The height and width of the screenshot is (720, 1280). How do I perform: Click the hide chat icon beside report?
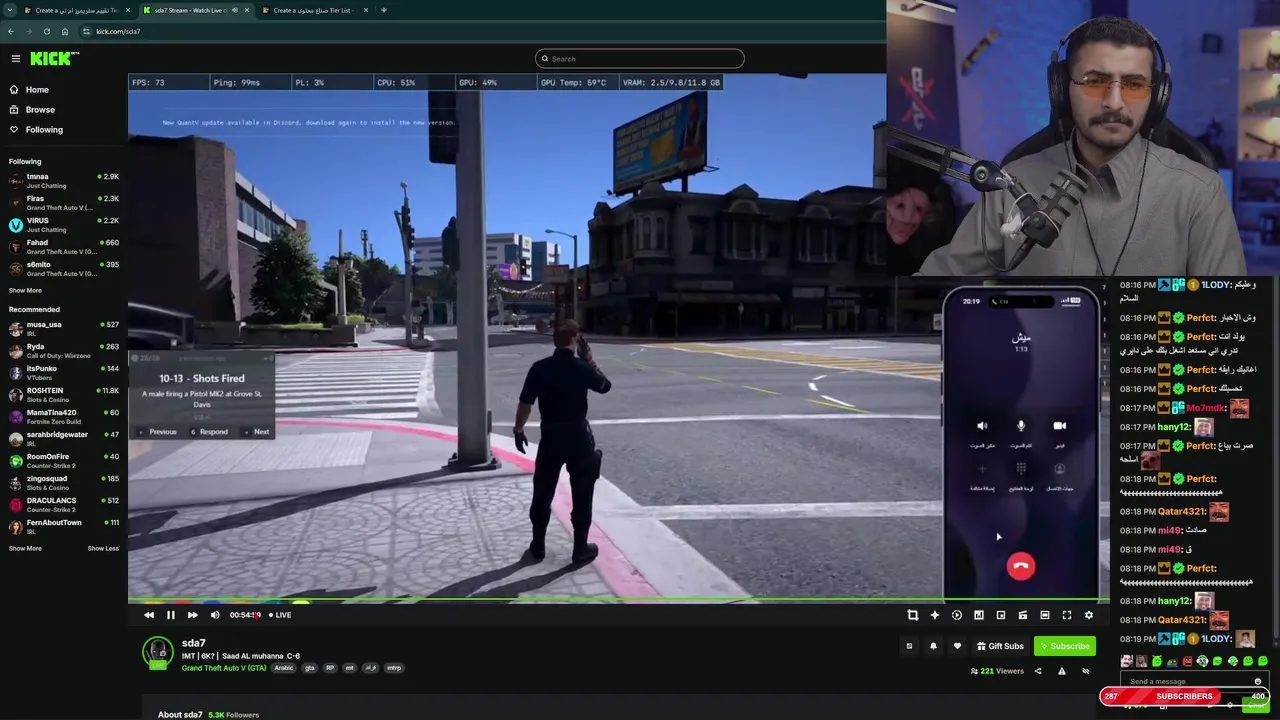(x=1086, y=671)
